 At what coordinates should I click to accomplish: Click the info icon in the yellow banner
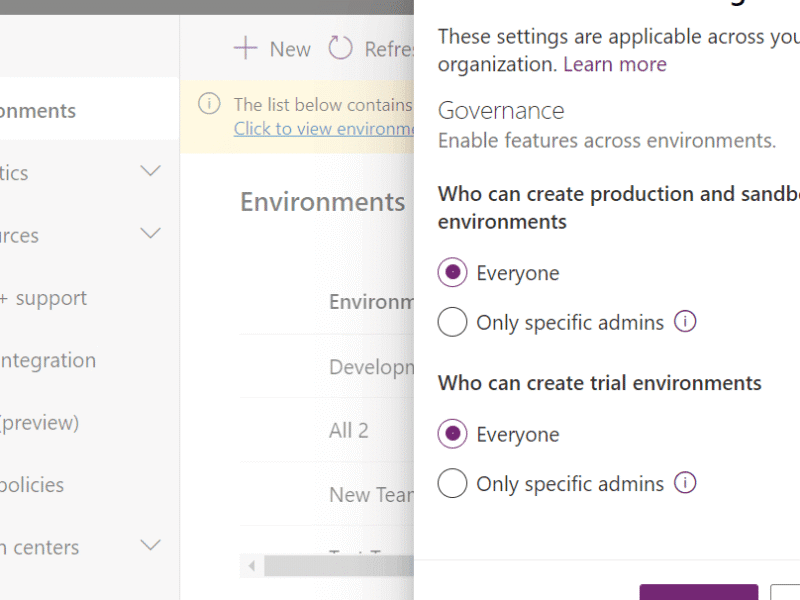tap(209, 104)
